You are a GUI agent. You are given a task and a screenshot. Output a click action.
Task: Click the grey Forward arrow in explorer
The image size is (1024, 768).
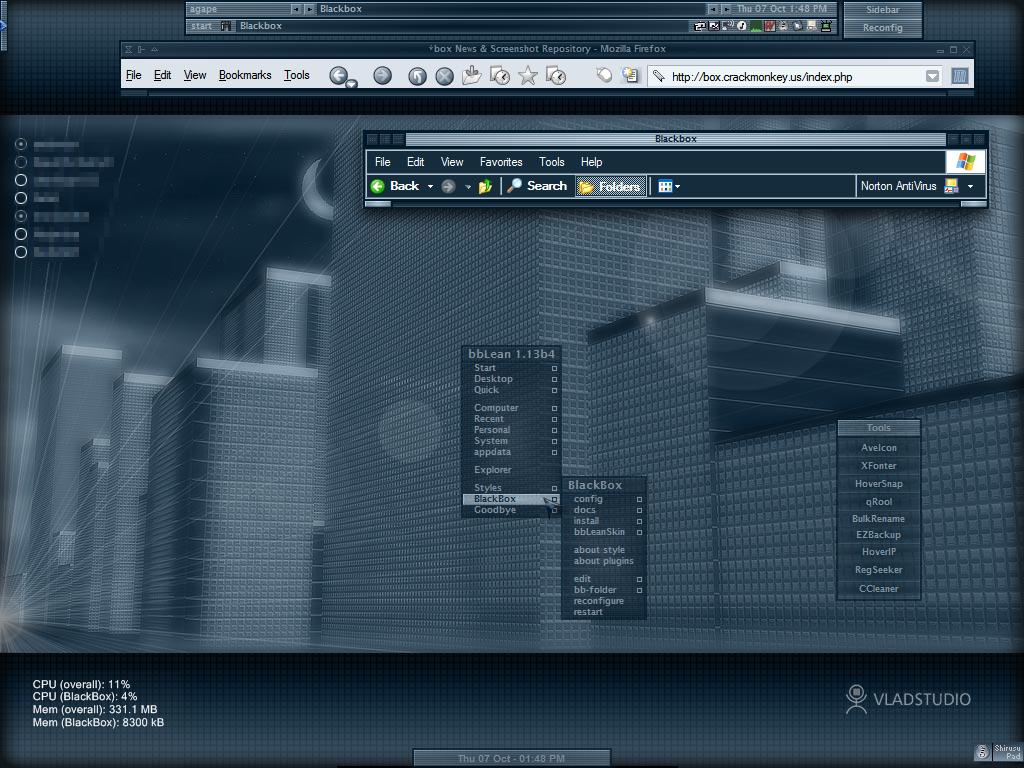(x=448, y=187)
